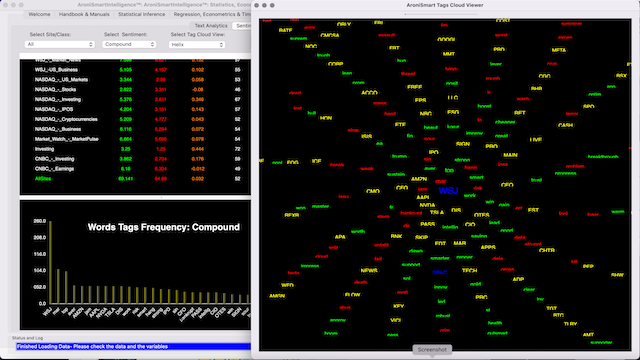The image size is (640, 360).
Task: Open the Regression, Econometrics tab
Action: coord(212,14)
